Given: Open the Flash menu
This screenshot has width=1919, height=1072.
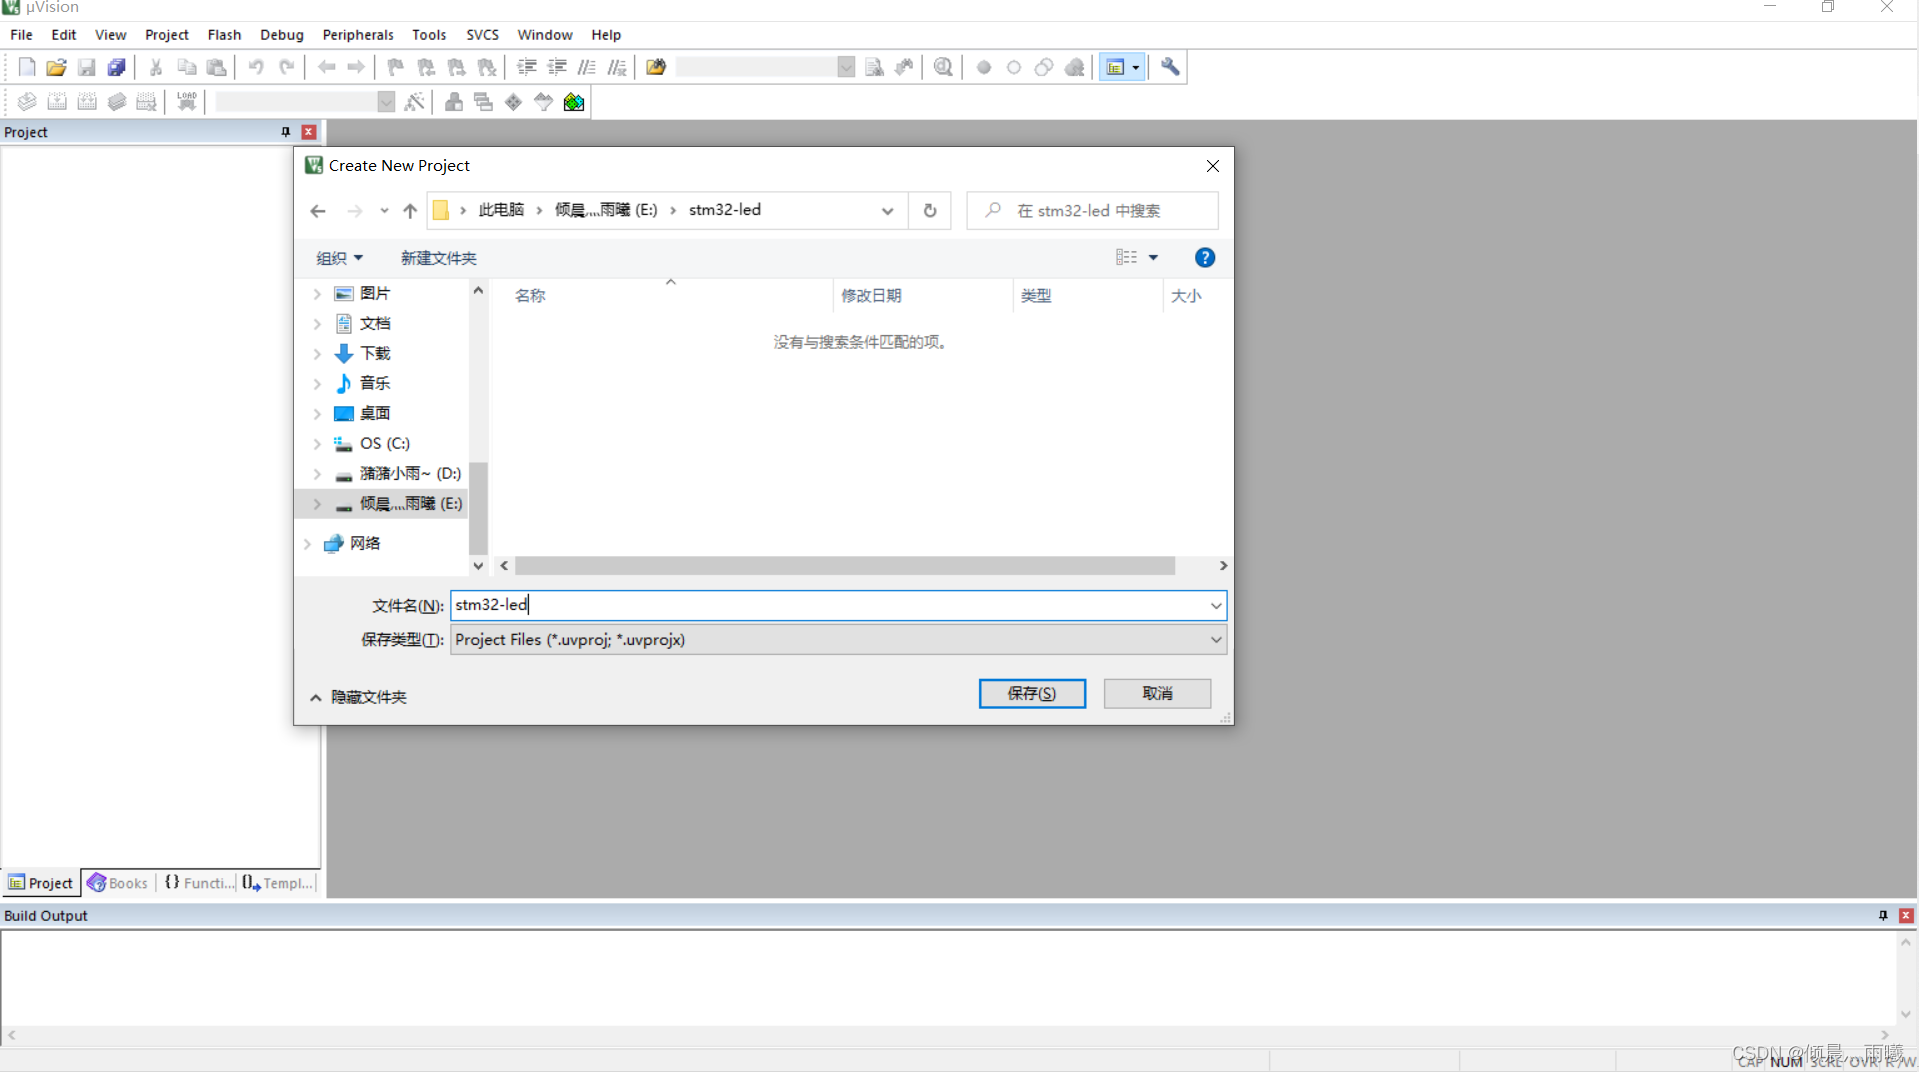Looking at the screenshot, I should click(224, 34).
